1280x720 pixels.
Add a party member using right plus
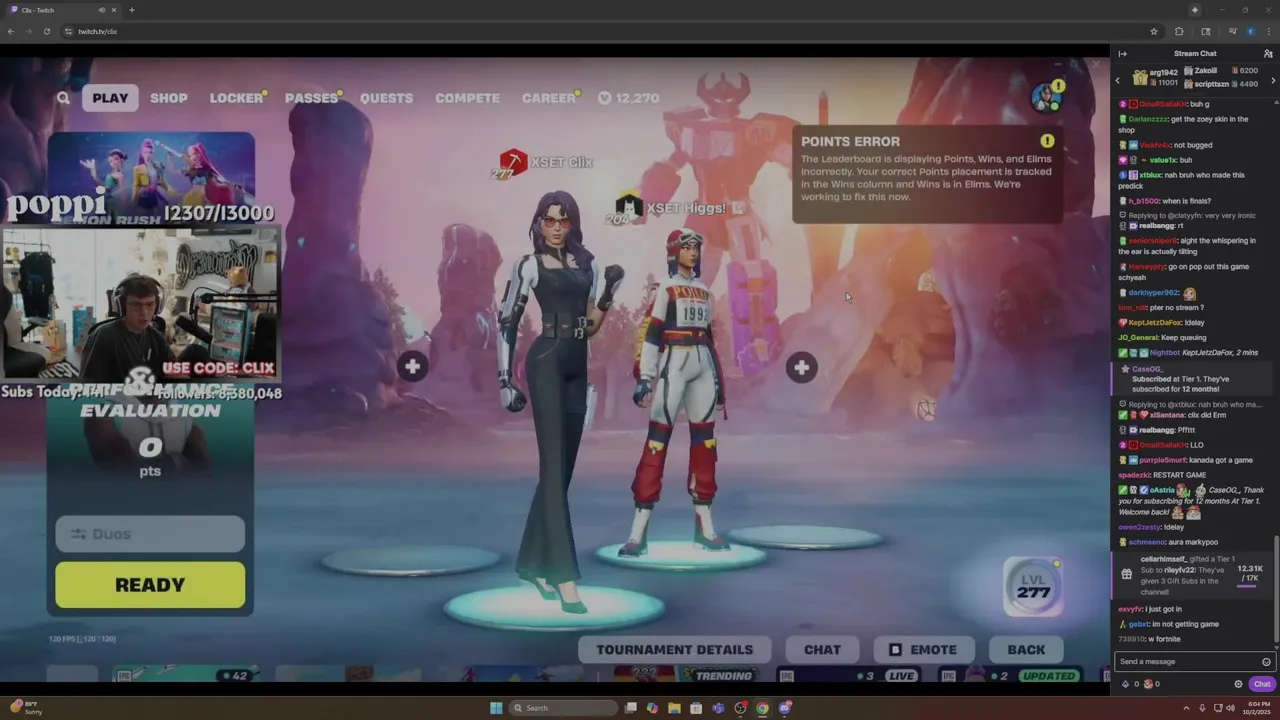tap(801, 367)
